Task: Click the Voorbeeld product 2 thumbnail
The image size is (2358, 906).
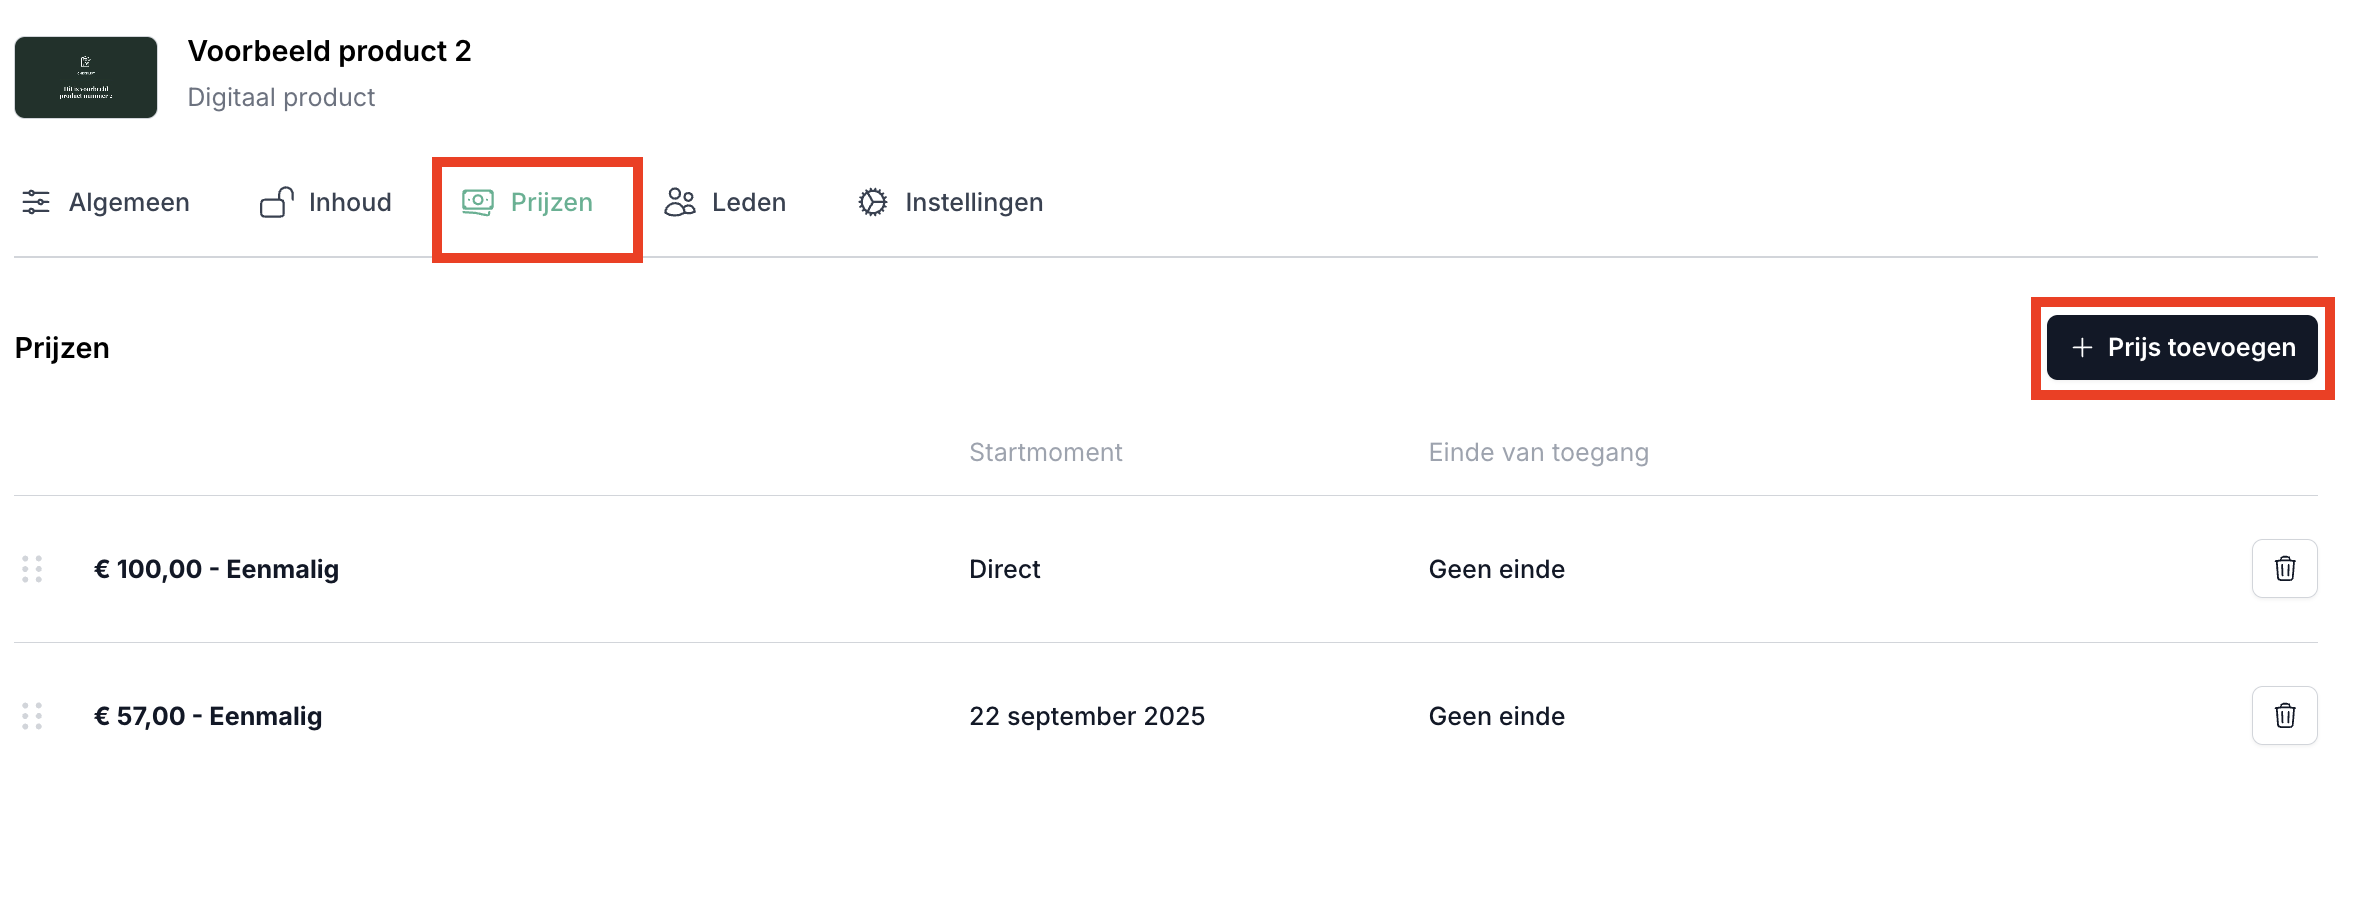Action: tap(86, 78)
